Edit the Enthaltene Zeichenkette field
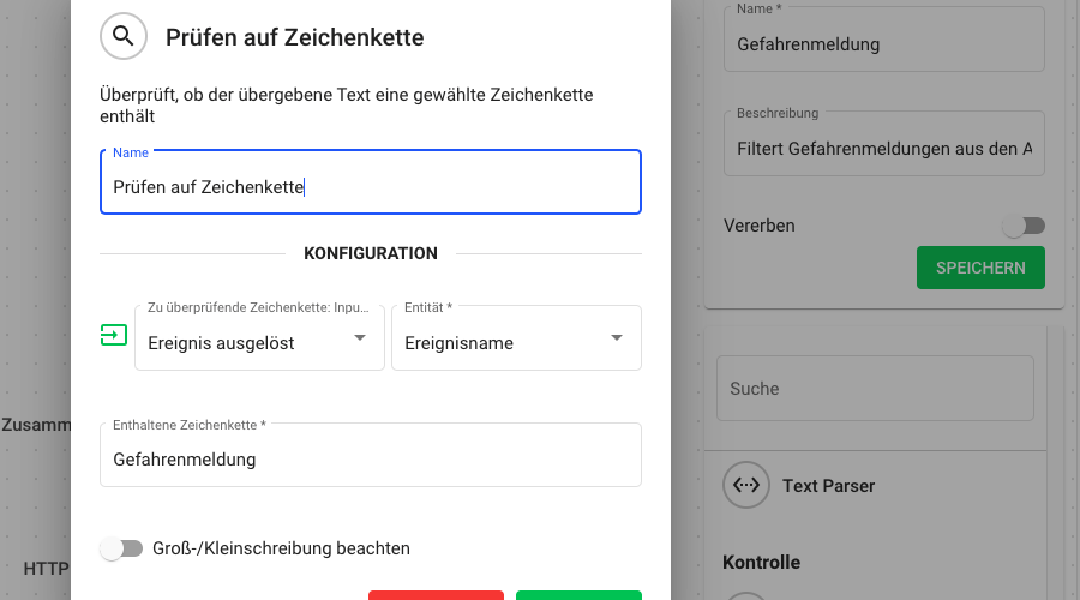The image size is (1080, 600). 370,459
